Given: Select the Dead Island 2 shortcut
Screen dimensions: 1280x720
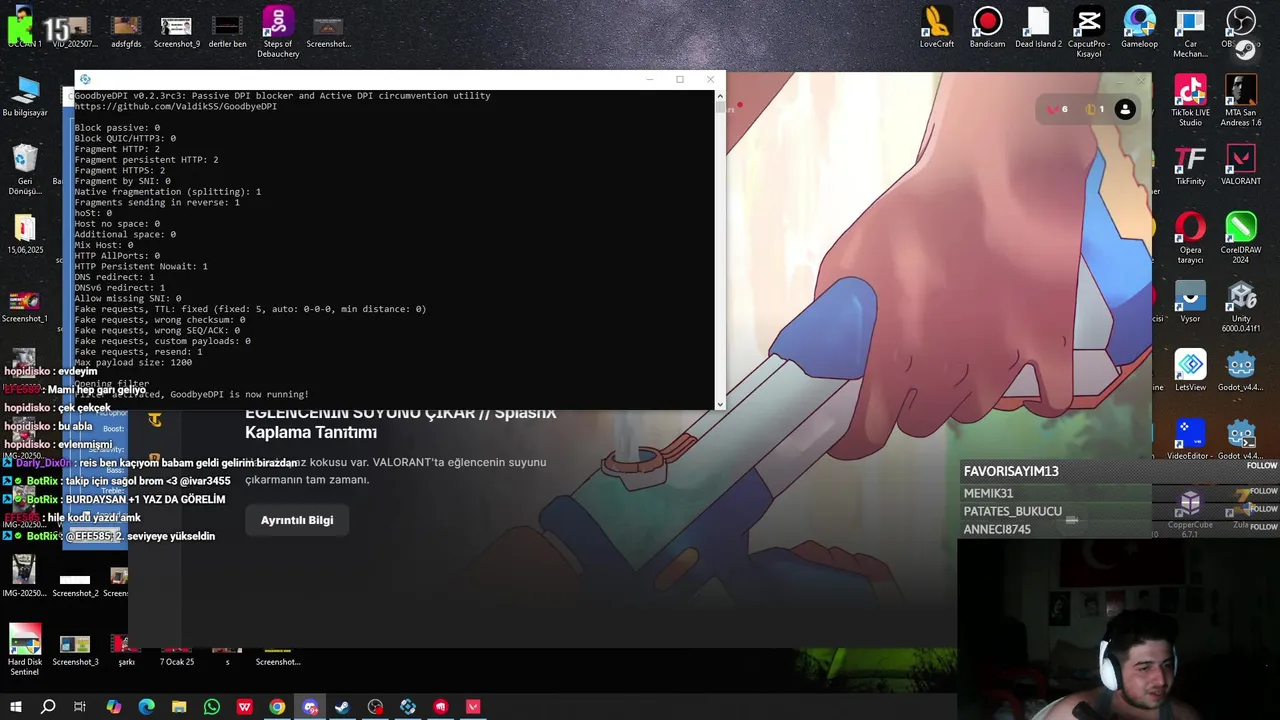Looking at the screenshot, I should click(x=1038, y=27).
